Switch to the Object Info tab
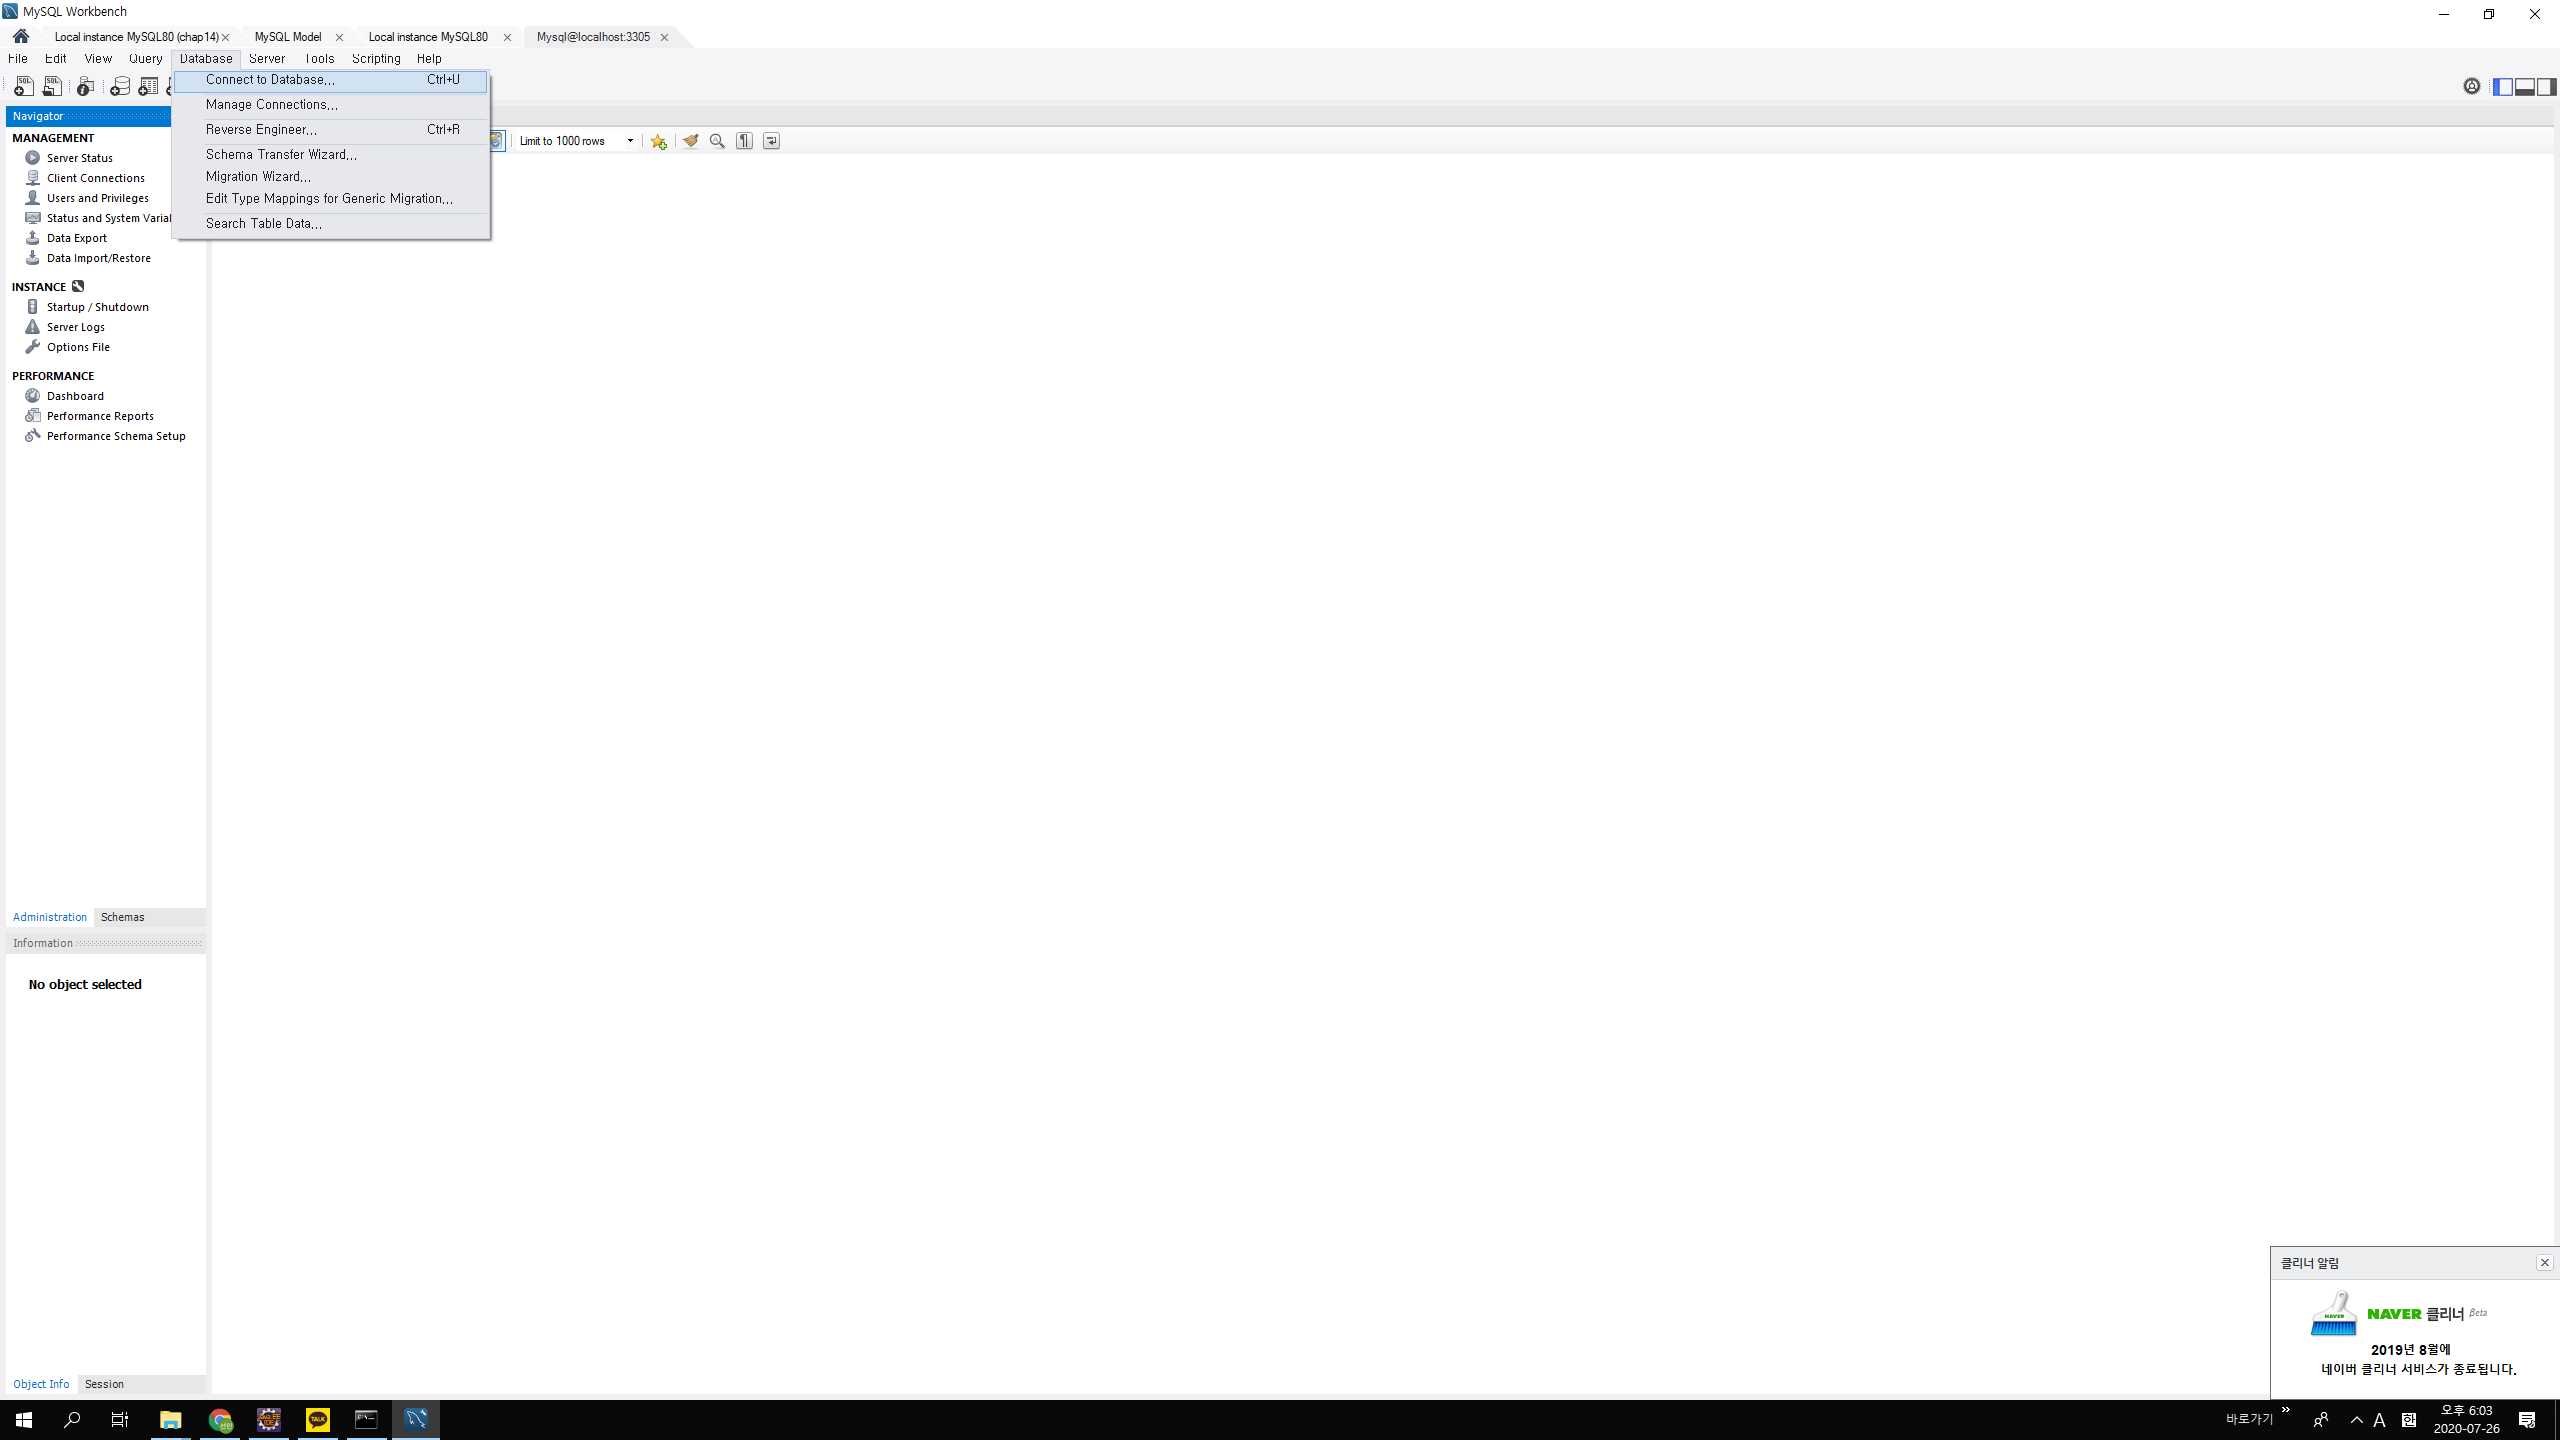 41,1384
